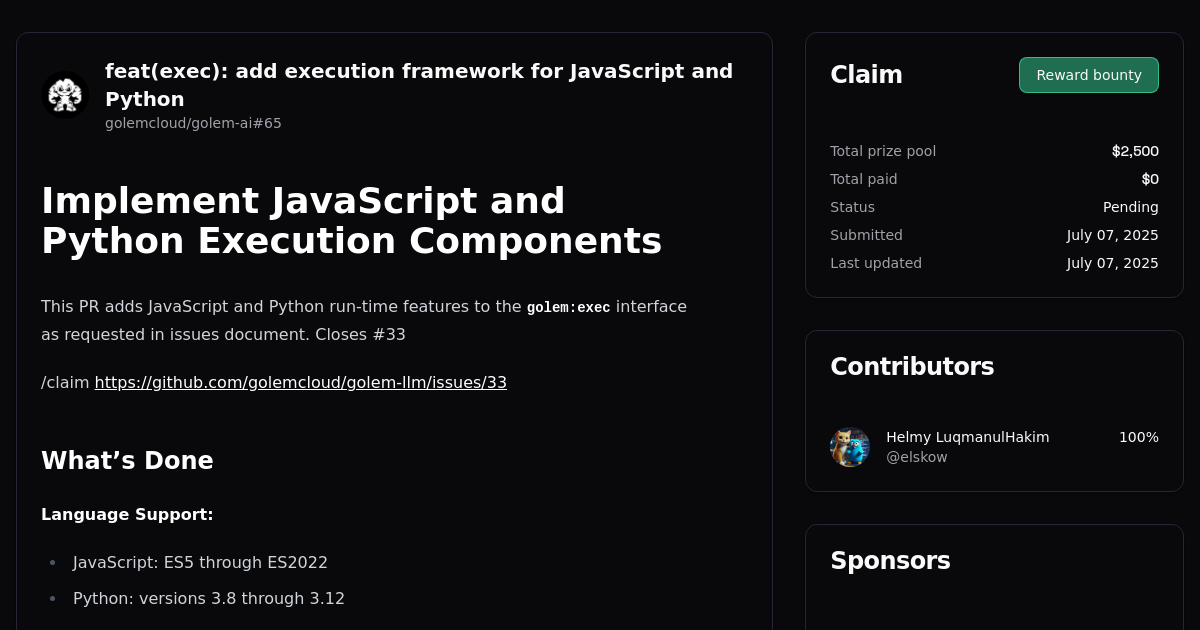Screen dimensions: 1200x630
Task: Open the golemcloud/golem-ai#65 reference
Action: (193, 123)
